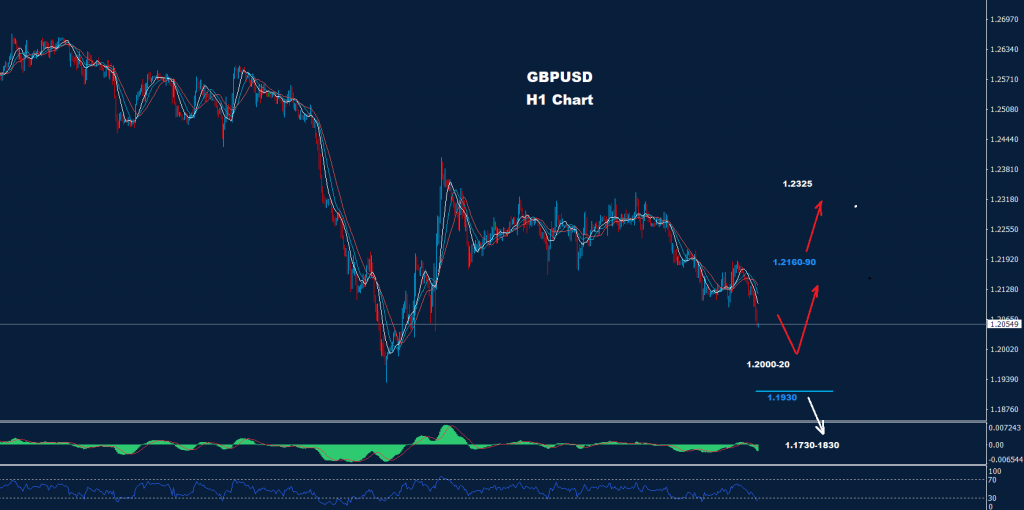This screenshot has width=1024, height=510.
Task: Select the 1.2325 target label
Action: coord(797,184)
